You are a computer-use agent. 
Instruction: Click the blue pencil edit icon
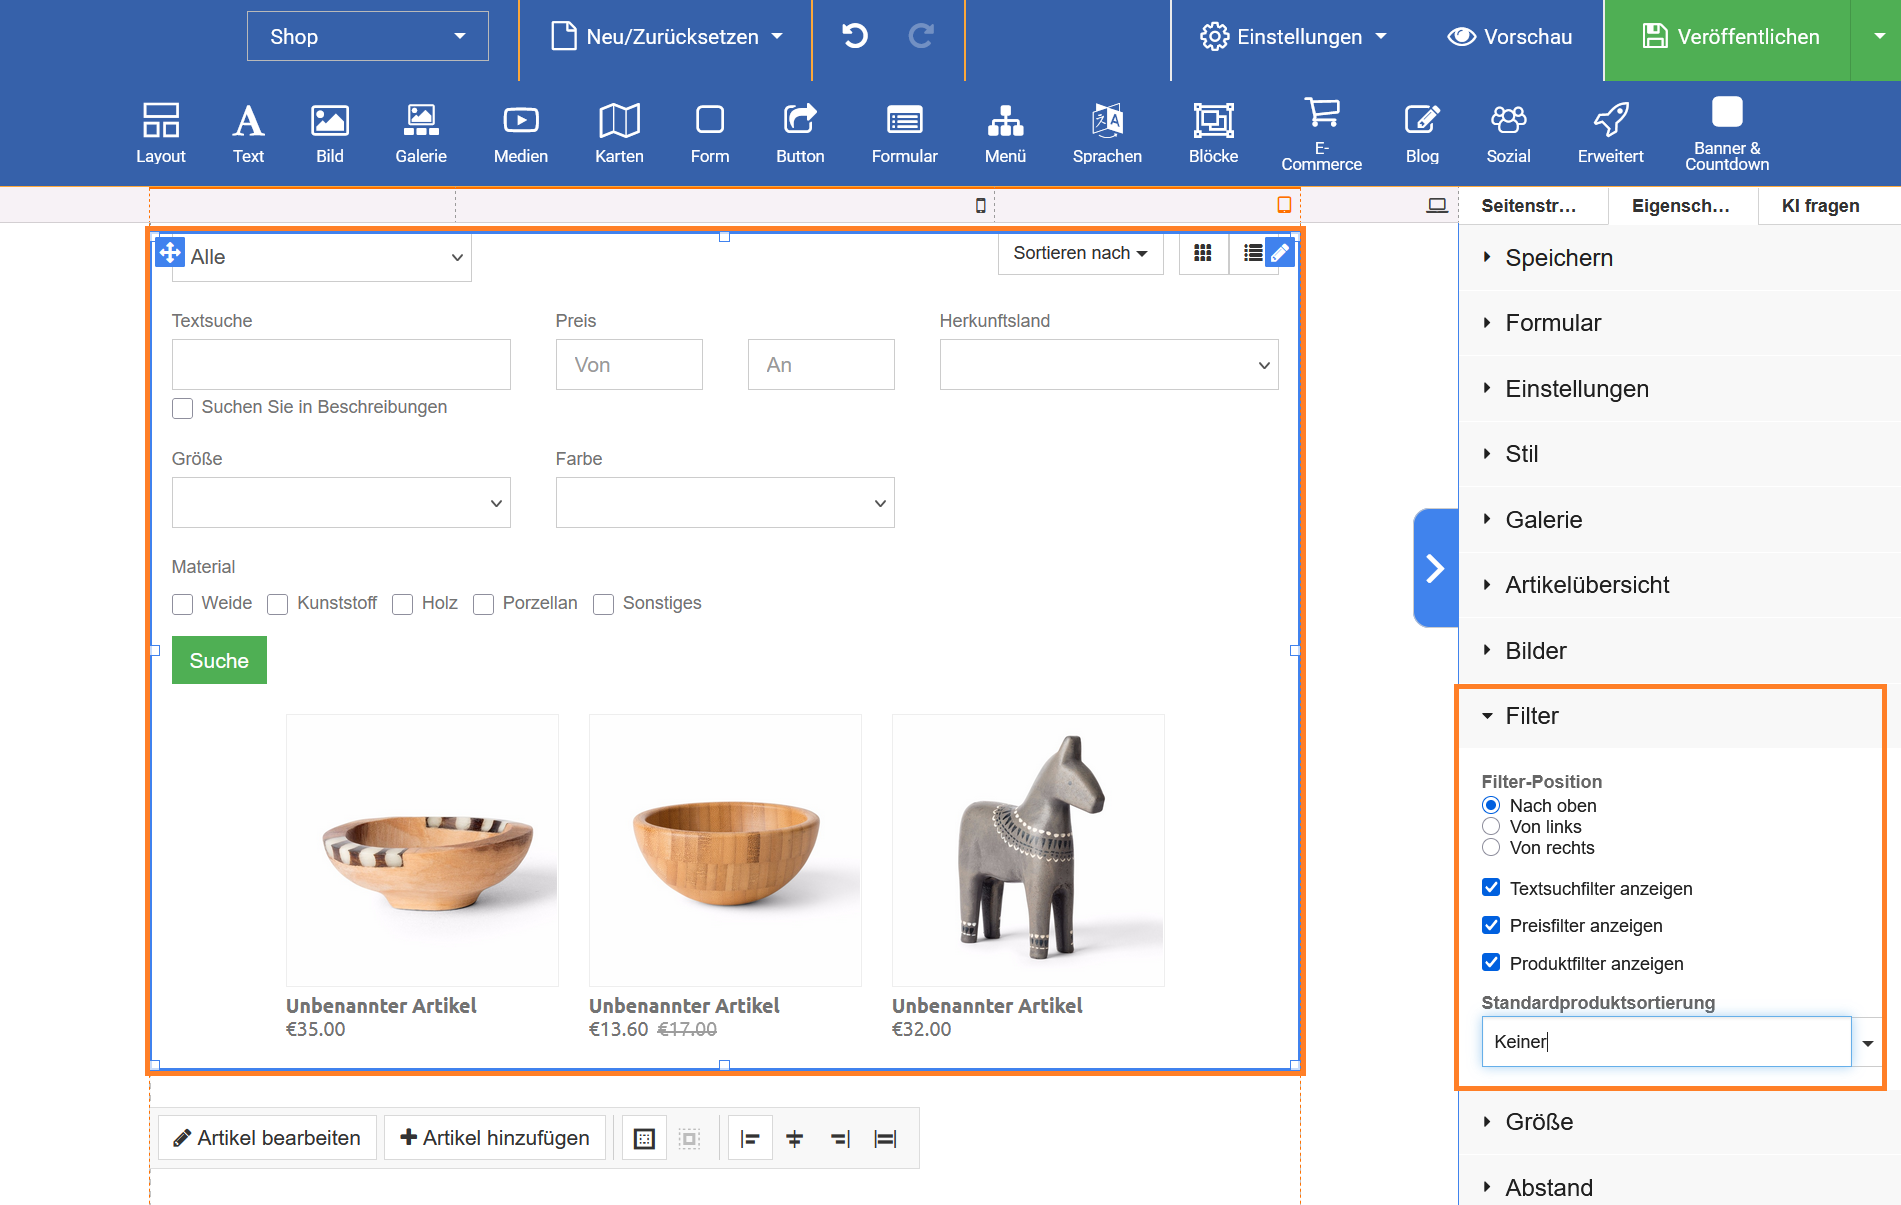click(x=1279, y=253)
